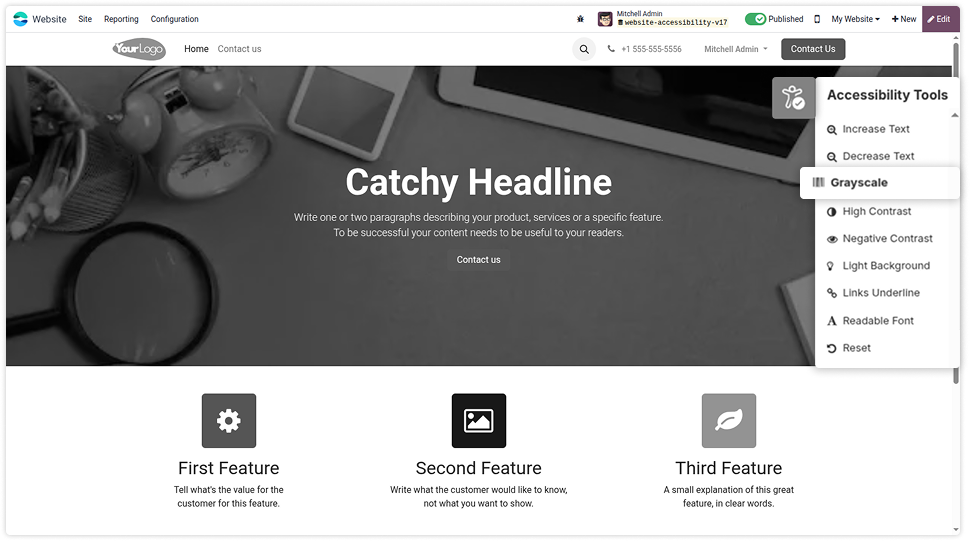Click the First Feature gear icon

229,420
